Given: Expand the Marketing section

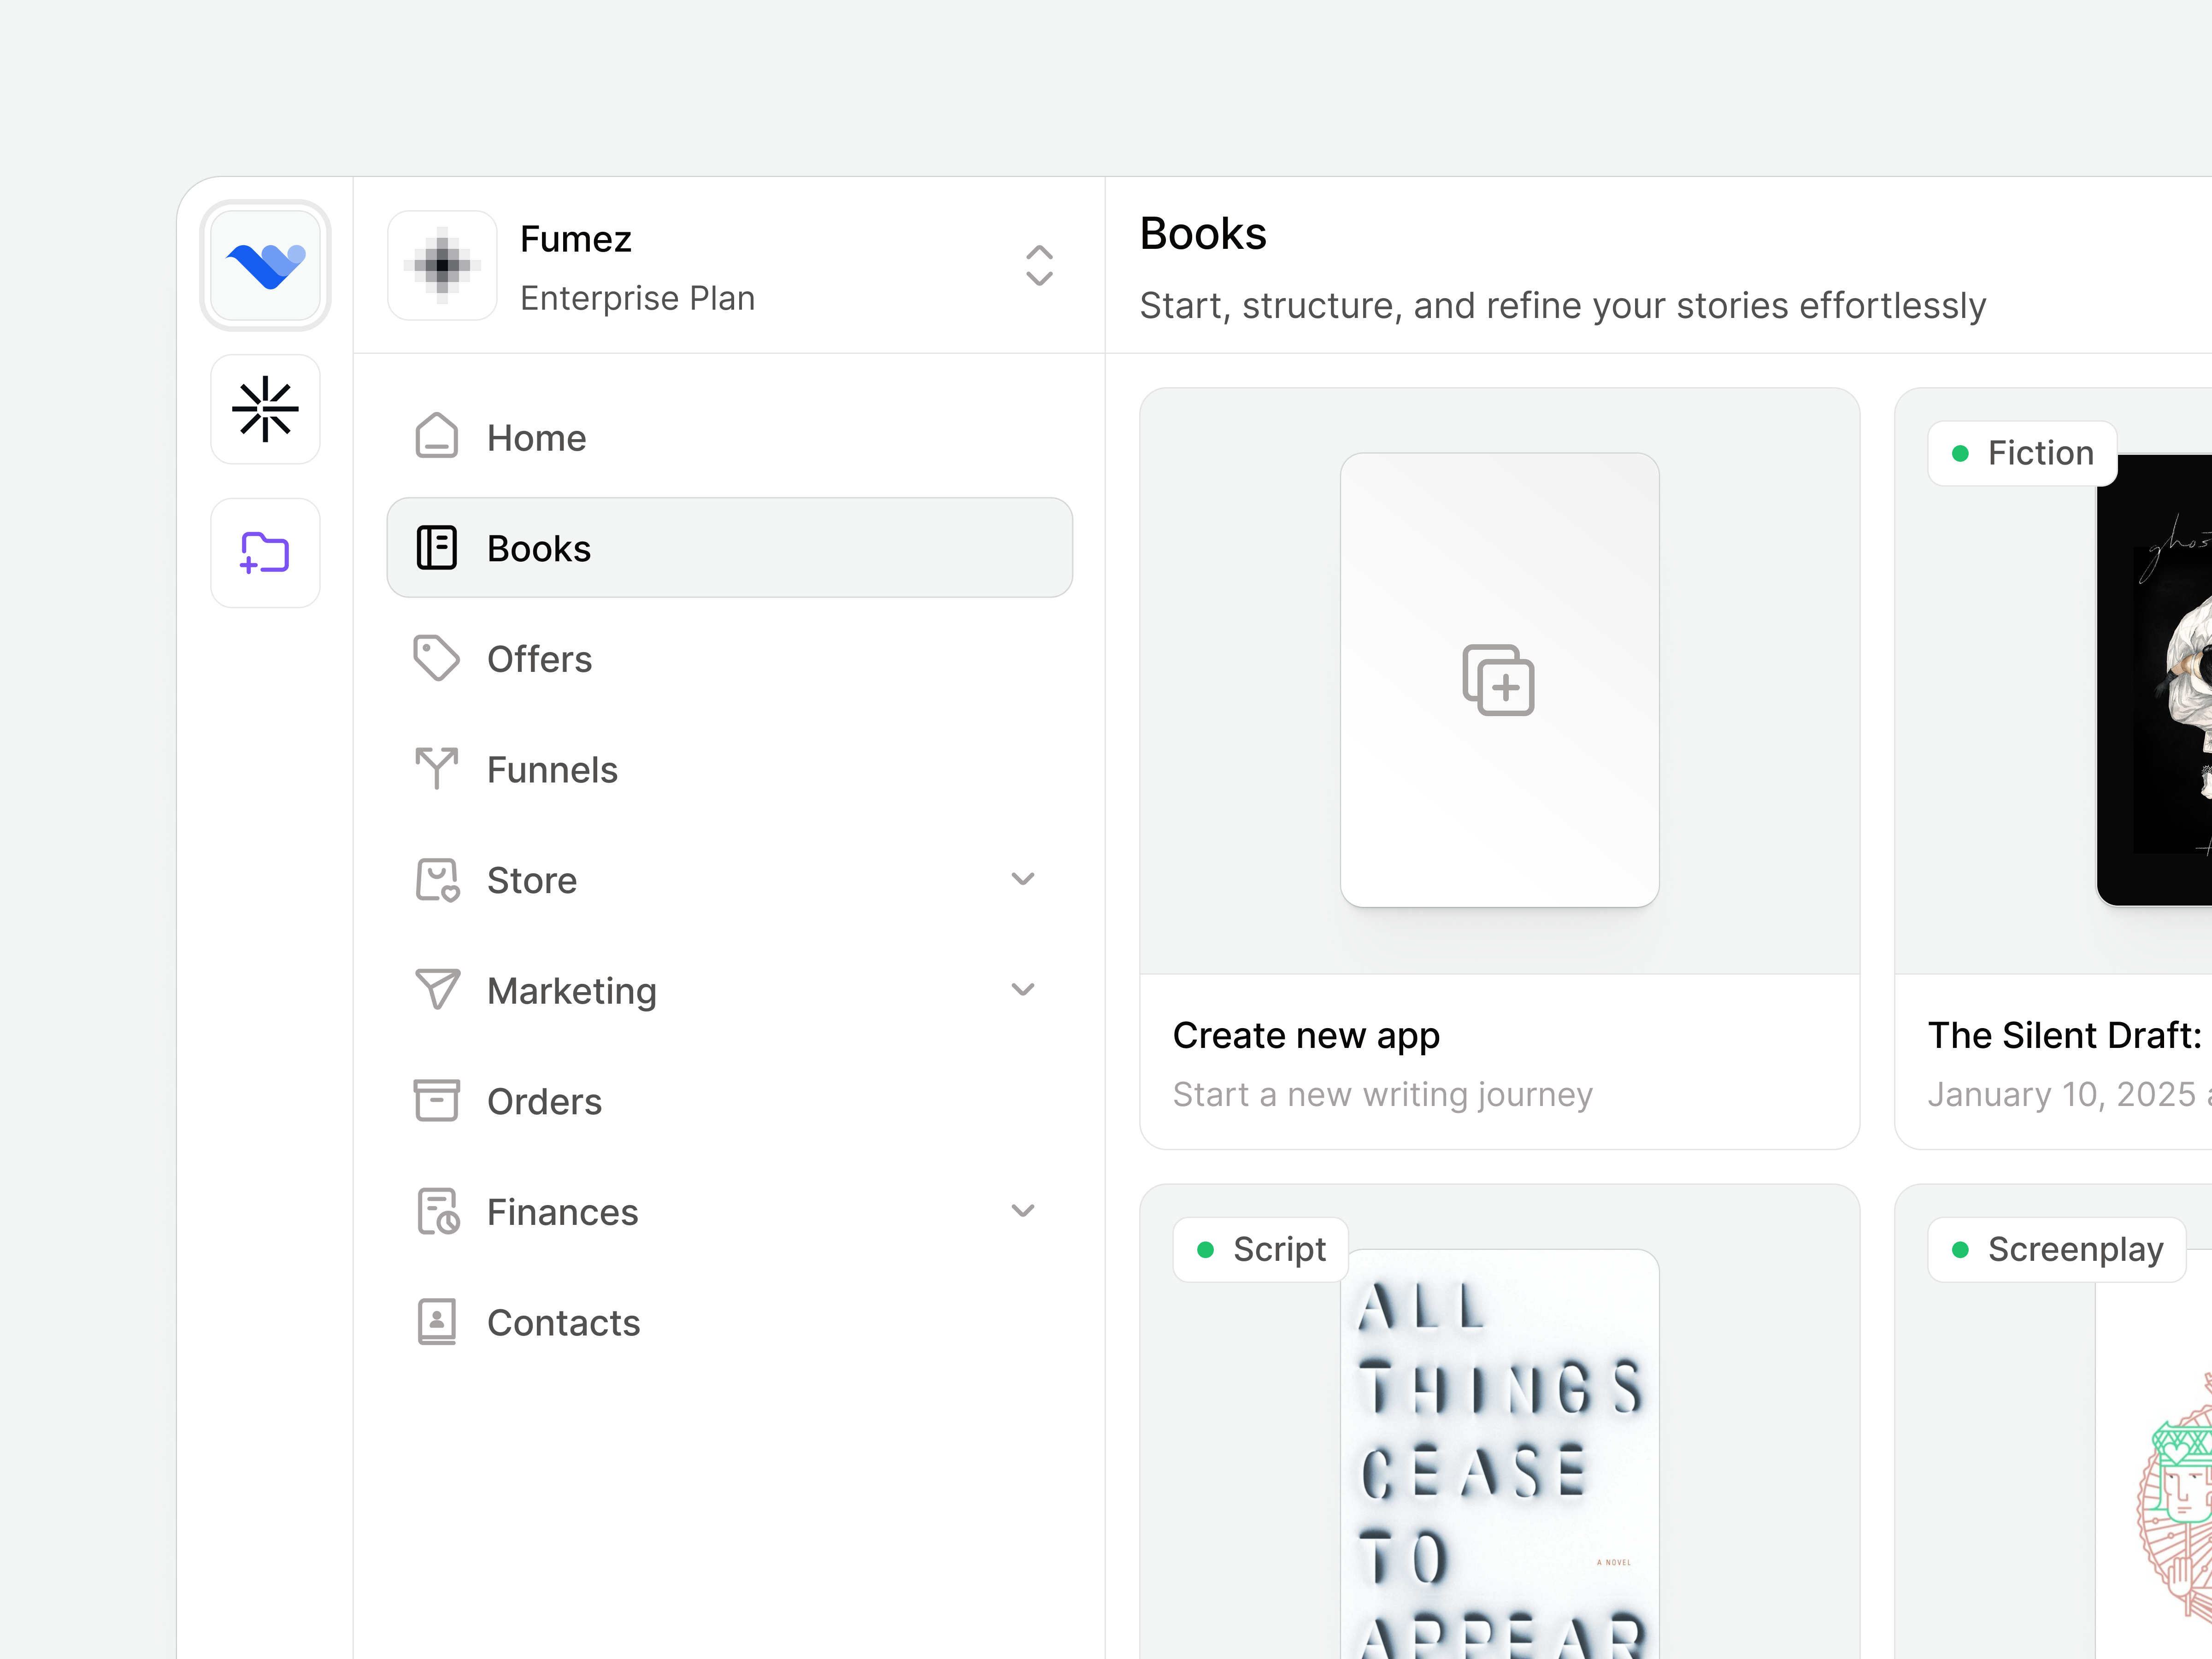Looking at the screenshot, I should (x=1022, y=989).
